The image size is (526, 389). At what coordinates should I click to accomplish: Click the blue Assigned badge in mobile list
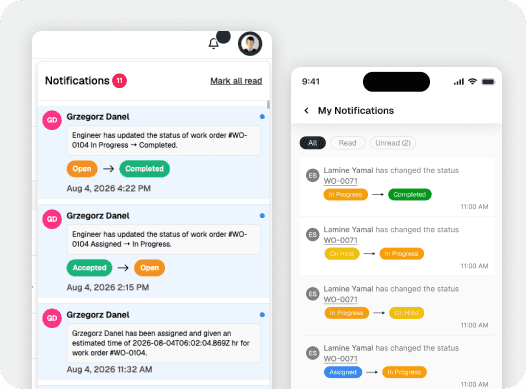tap(343, 372)
